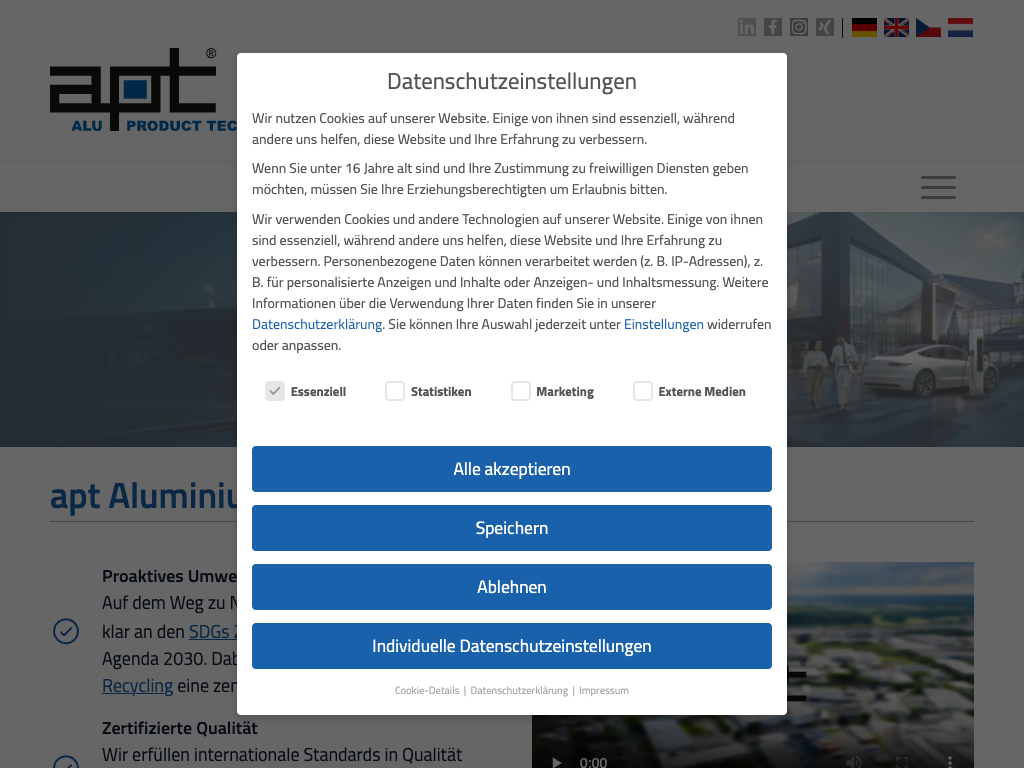Follow the Cookie-Details footer link
Image resolution: width=1024 pixels, height=768 pixels.
[427, 690]
